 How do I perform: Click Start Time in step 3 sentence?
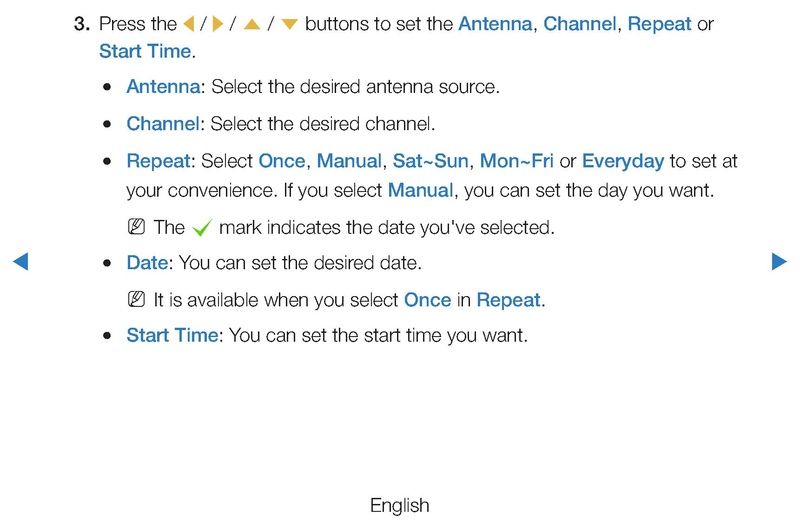click(x=145, y=52)
